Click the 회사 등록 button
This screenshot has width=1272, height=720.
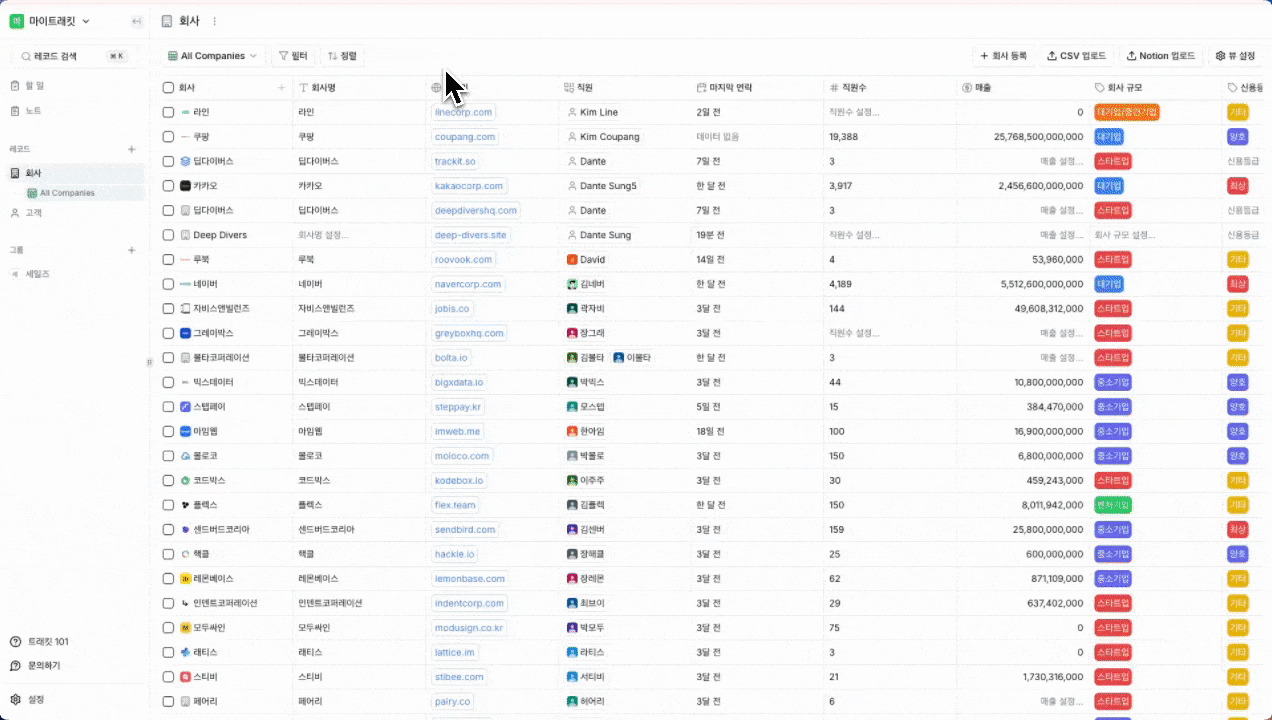pos(1003,56)
